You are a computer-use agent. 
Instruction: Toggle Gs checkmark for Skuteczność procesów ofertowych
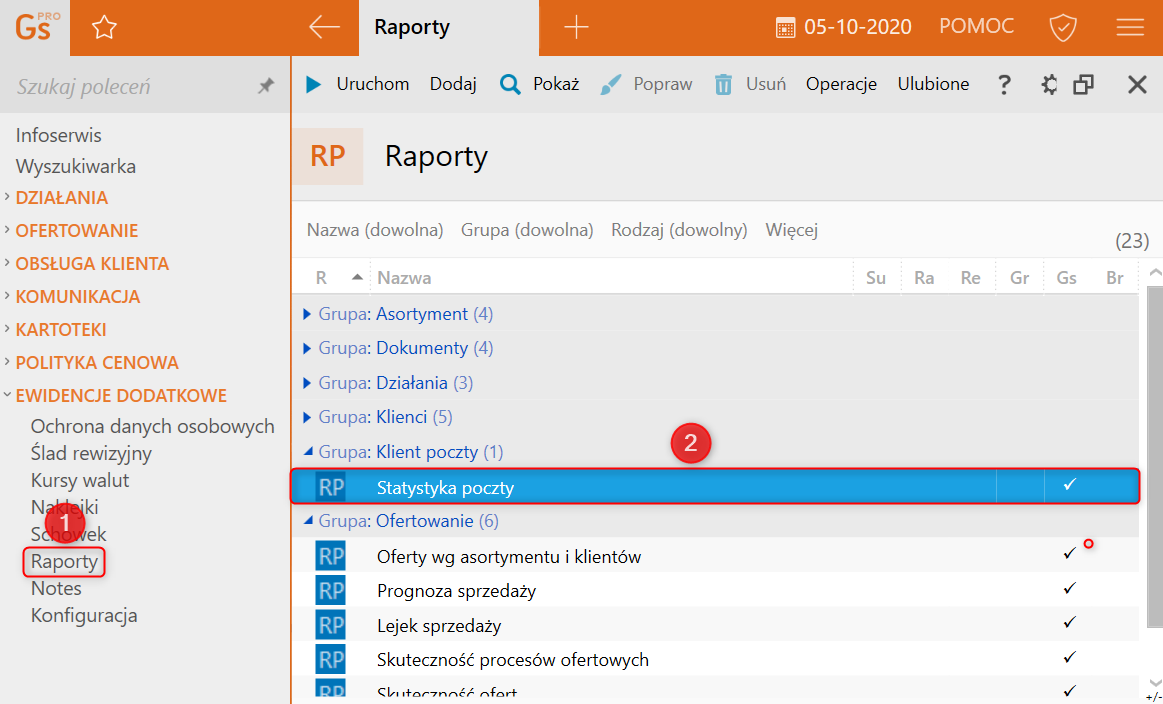click(x=1069, y=657)
